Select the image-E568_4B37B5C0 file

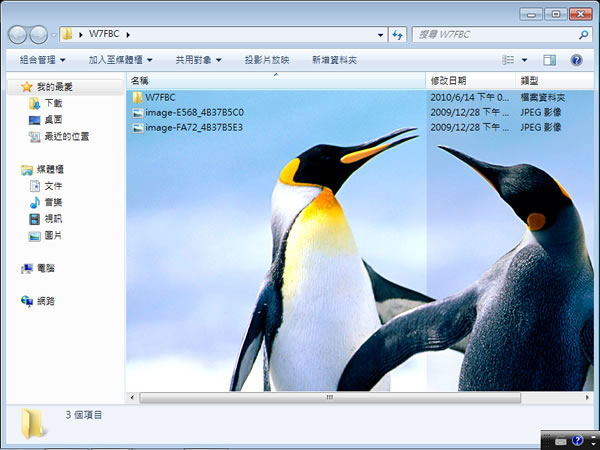(193, 112)
